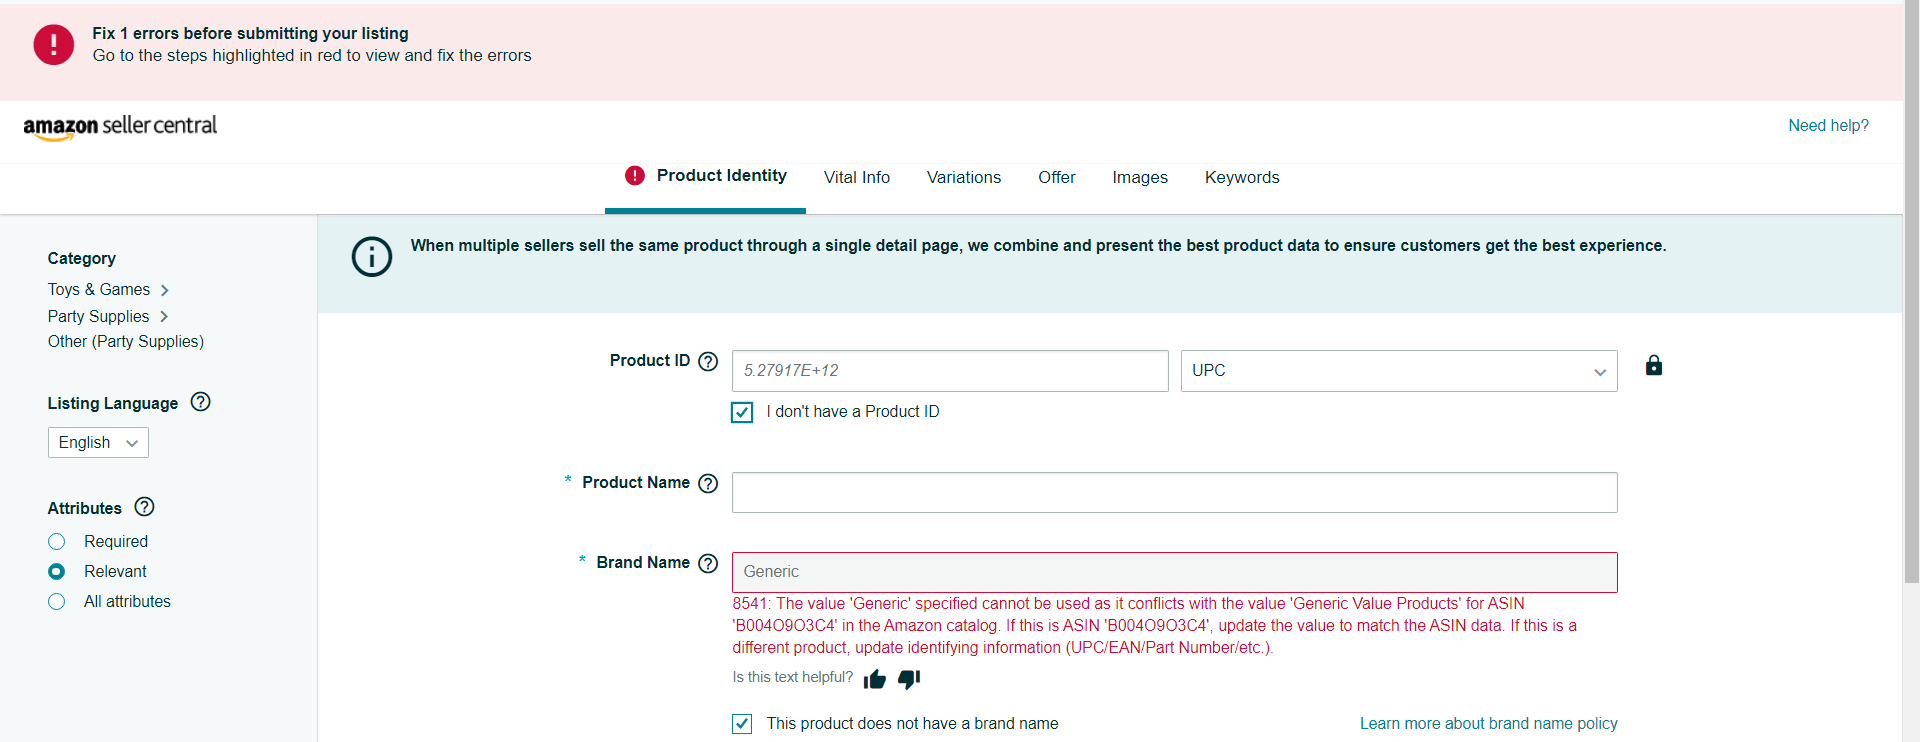Open the English listing language dropdown

coord(98,443)
